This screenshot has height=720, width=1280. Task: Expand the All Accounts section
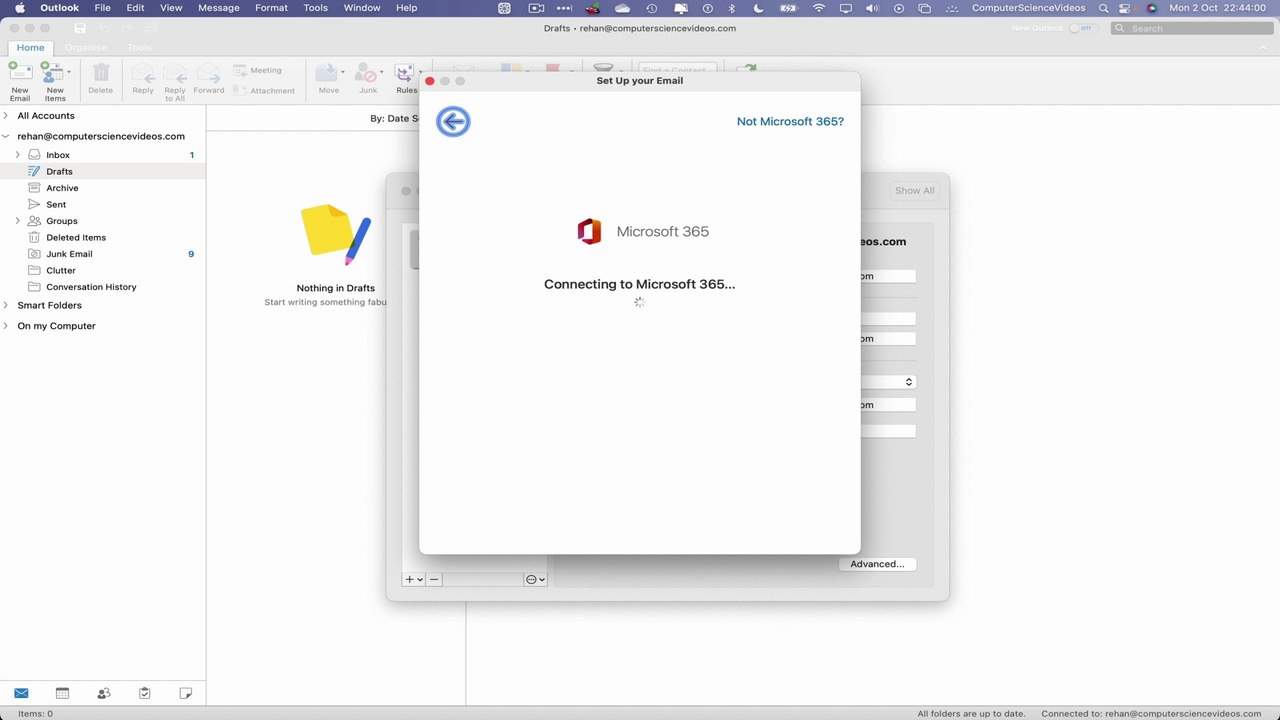[x=6, y=116]
